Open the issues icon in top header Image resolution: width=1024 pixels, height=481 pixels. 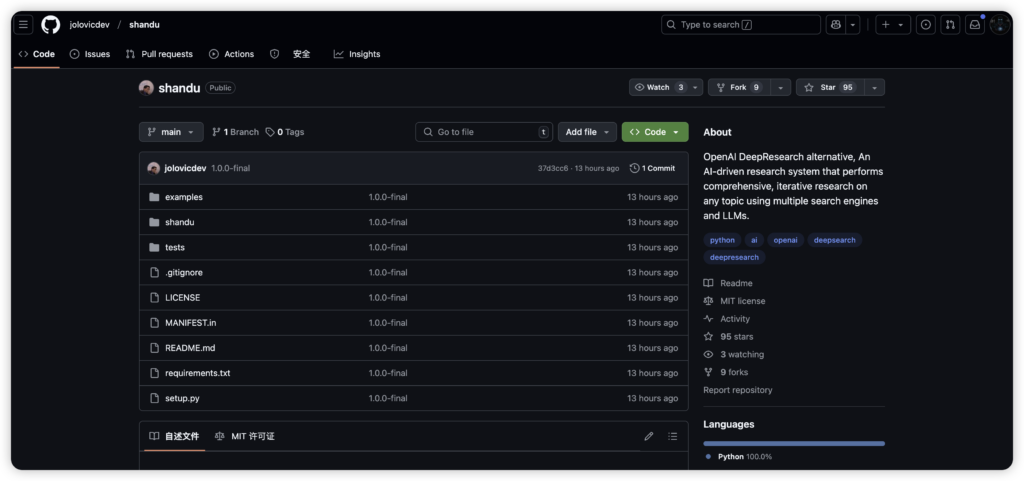[925, 25]
